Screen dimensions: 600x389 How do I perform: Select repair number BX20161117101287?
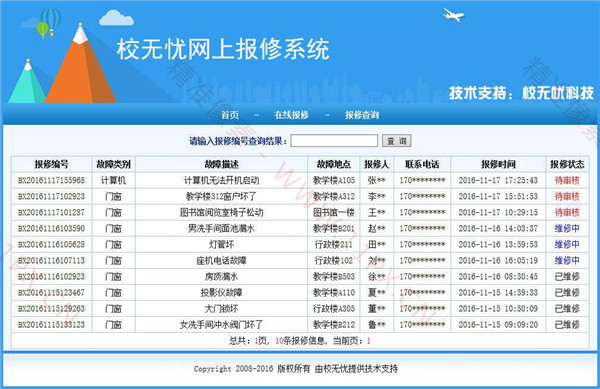pos(51,212)
